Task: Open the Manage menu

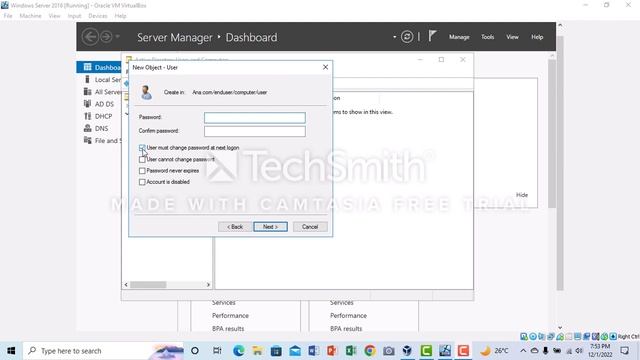Action: (459, 37)
